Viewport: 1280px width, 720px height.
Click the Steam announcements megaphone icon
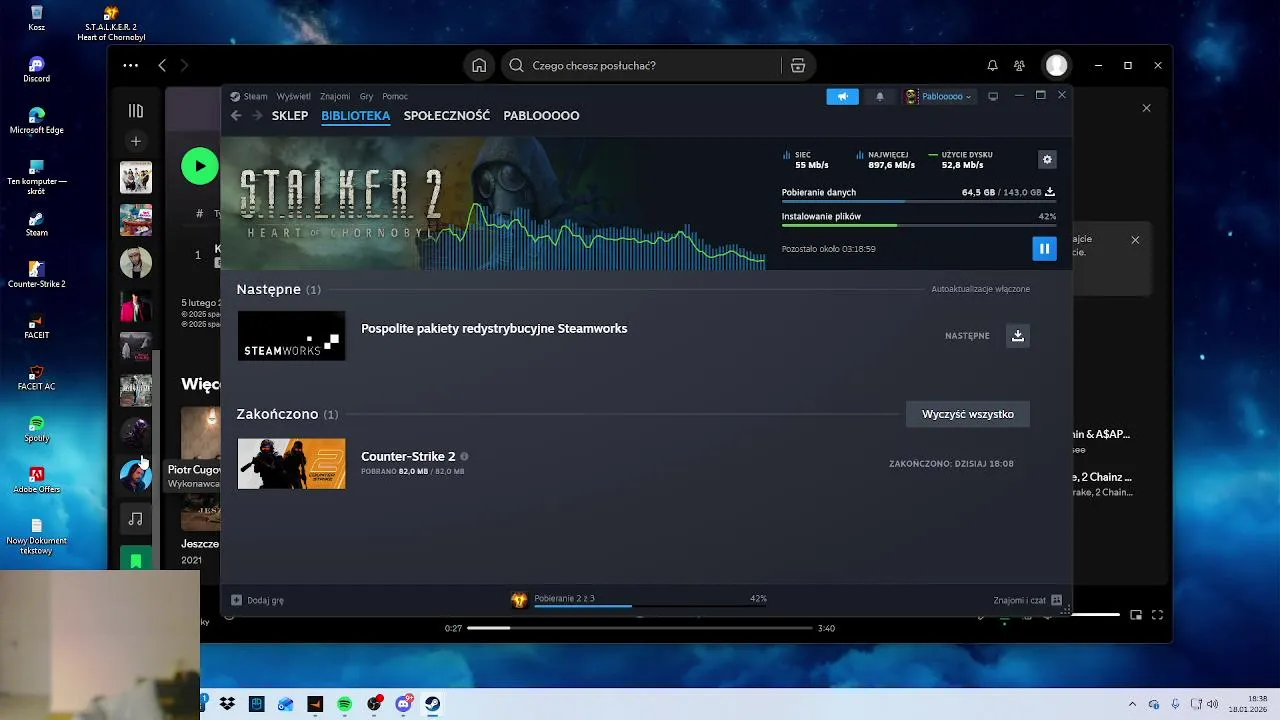click(842, 96)
